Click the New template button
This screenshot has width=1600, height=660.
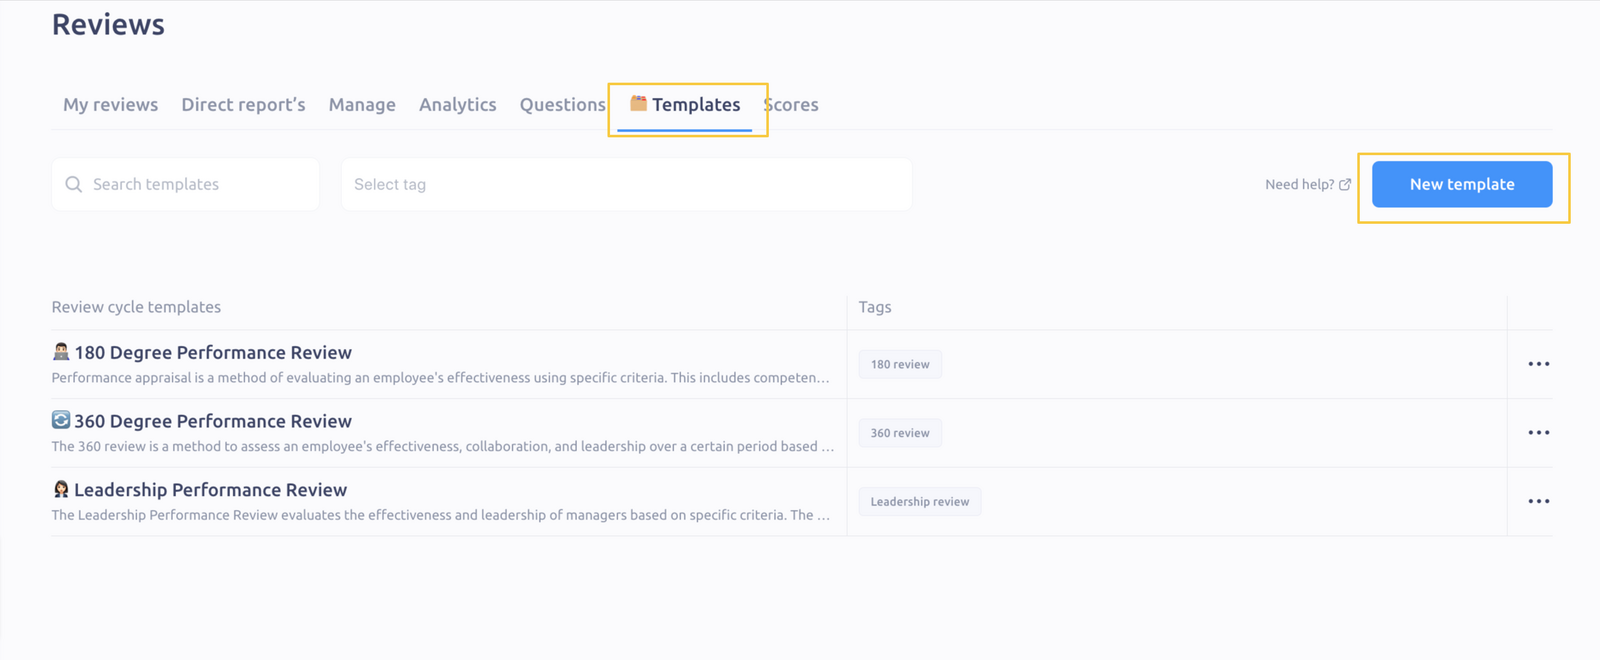point(1462,184)
